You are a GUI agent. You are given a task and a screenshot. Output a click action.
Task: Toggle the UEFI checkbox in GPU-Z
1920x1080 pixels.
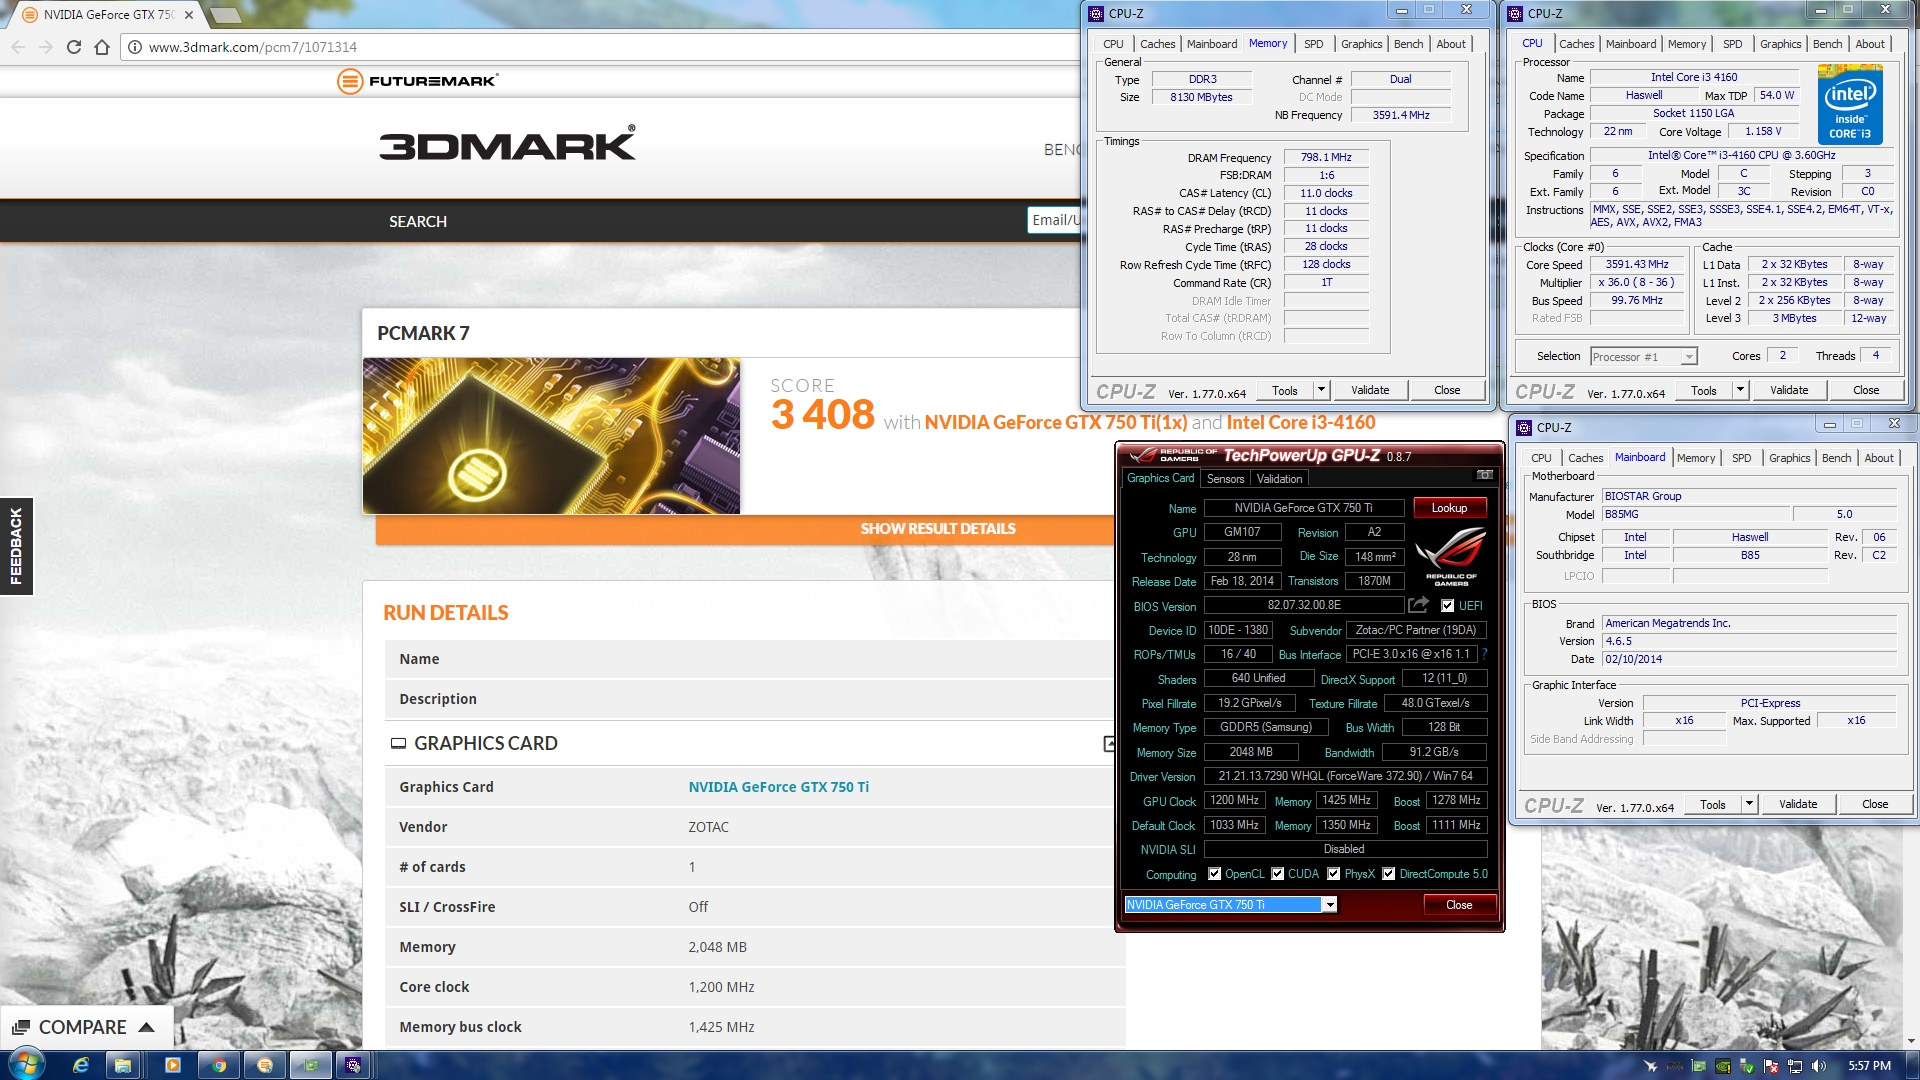[x=1447, y=605]
